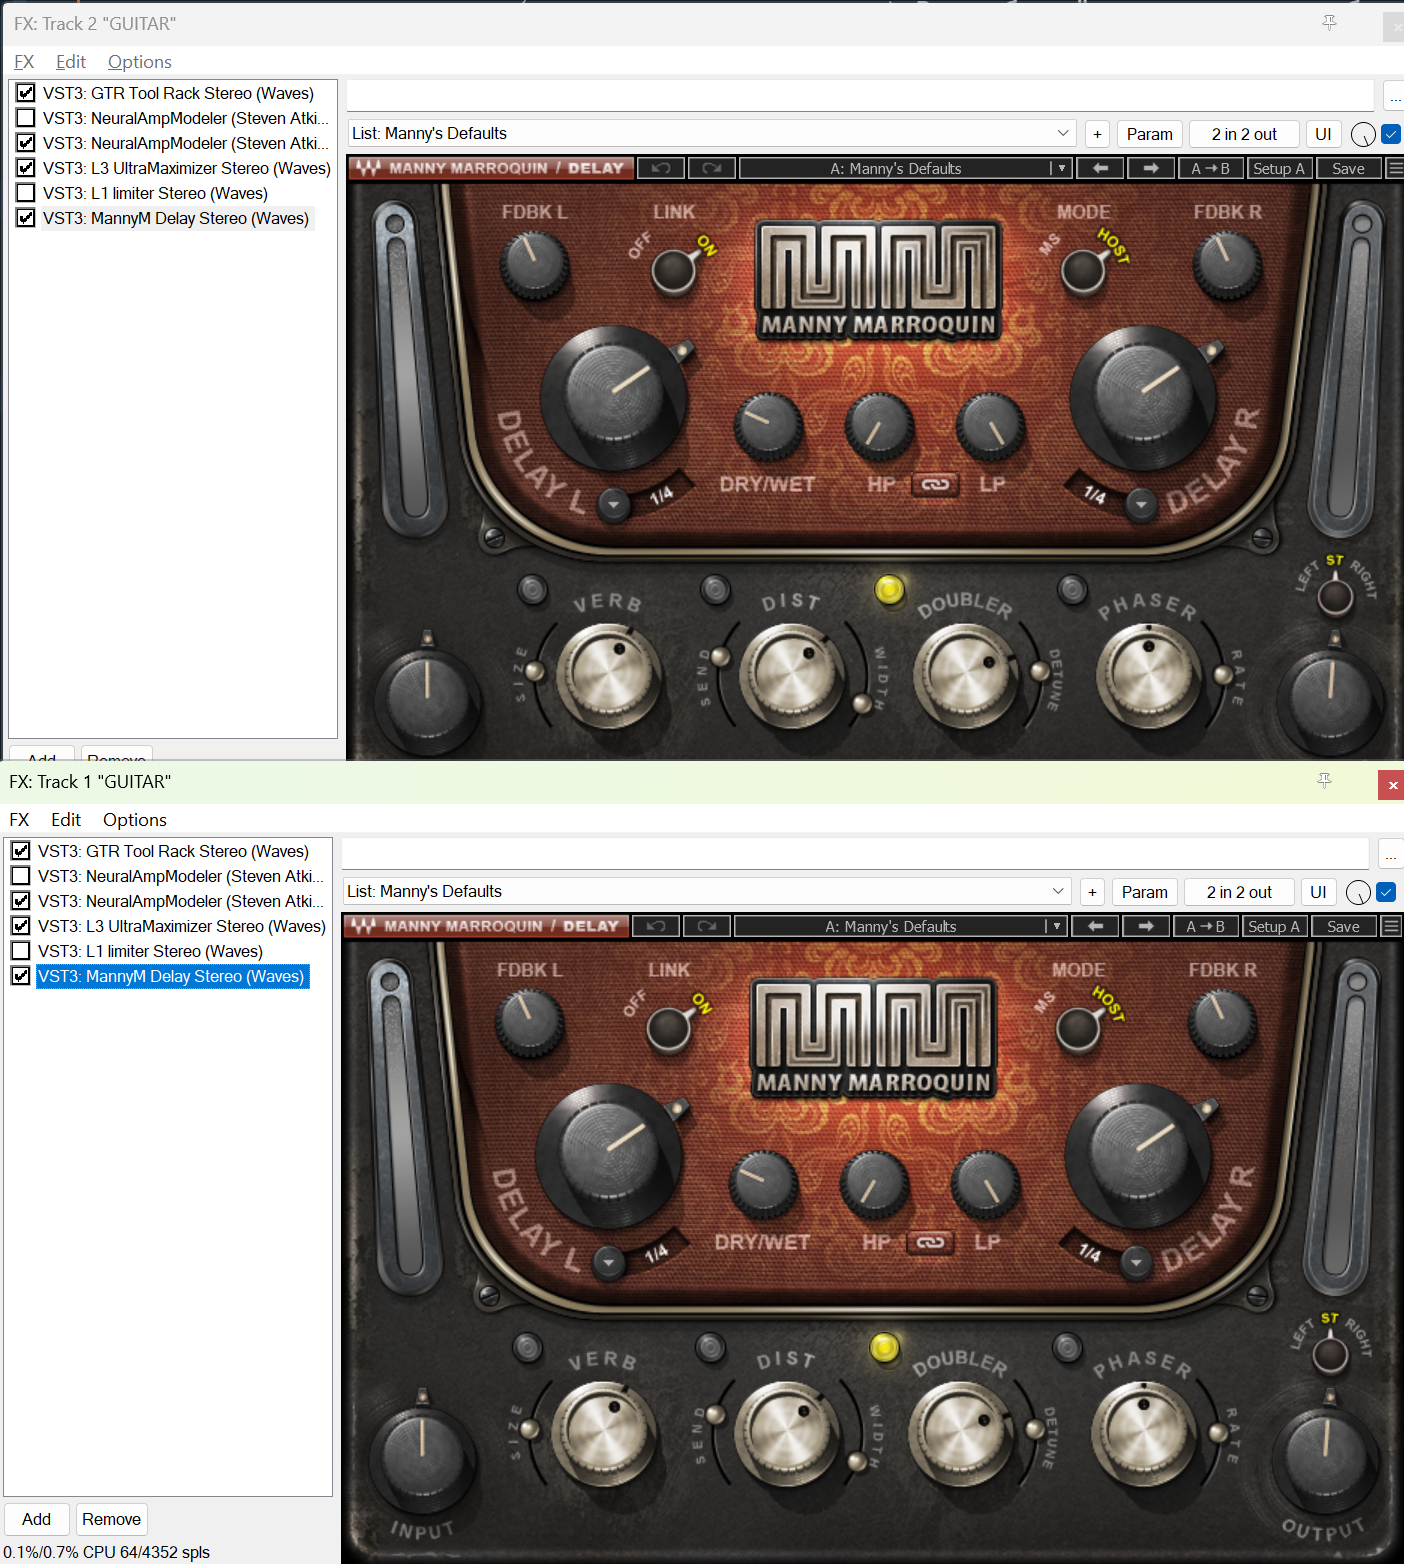Toggle PHASER on-button in Track 1 plugin
Viewport: 1404px width, 1564px height.
[x=1067, y=1347]
